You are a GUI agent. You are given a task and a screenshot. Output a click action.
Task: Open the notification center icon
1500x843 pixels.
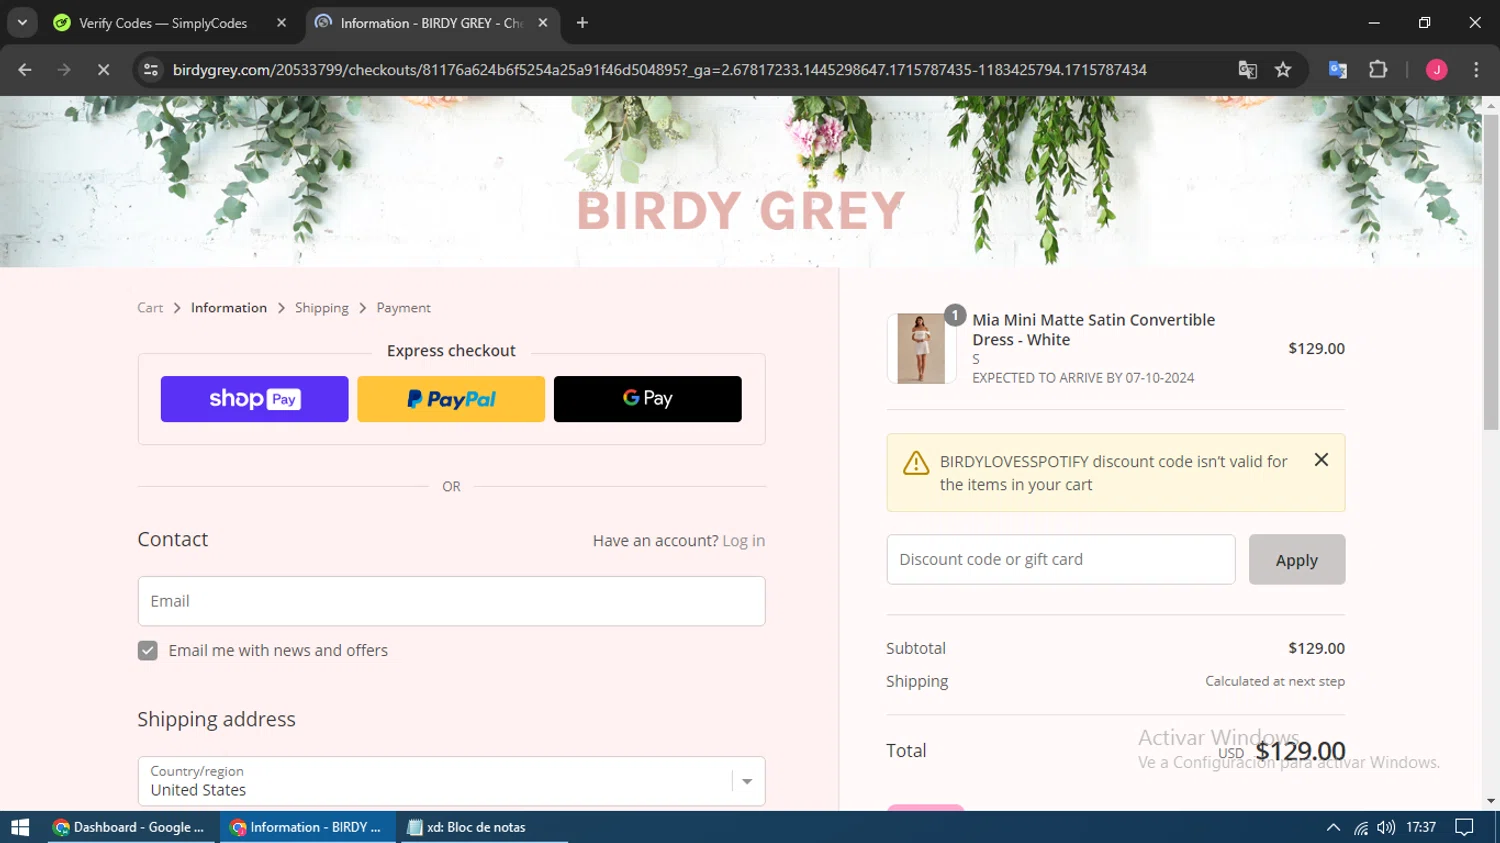click(1464, 827)
